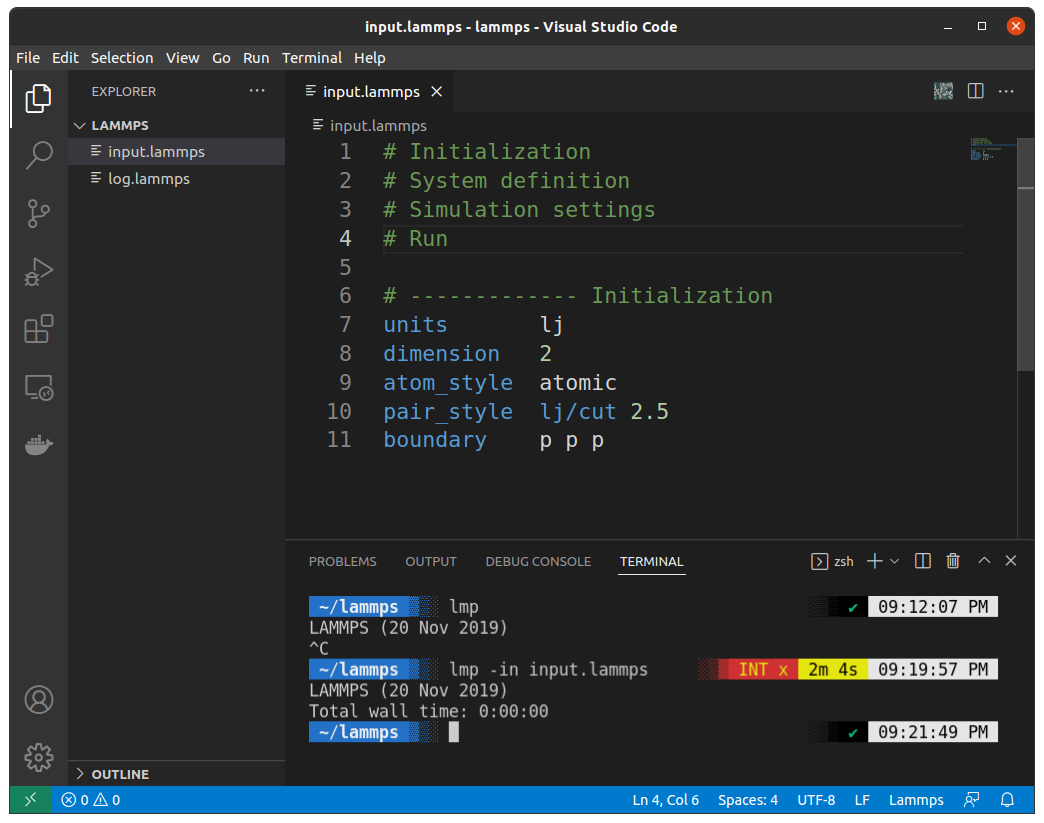Open the Terminal menu
1044x823 pixels.
(x=312, y=58)
